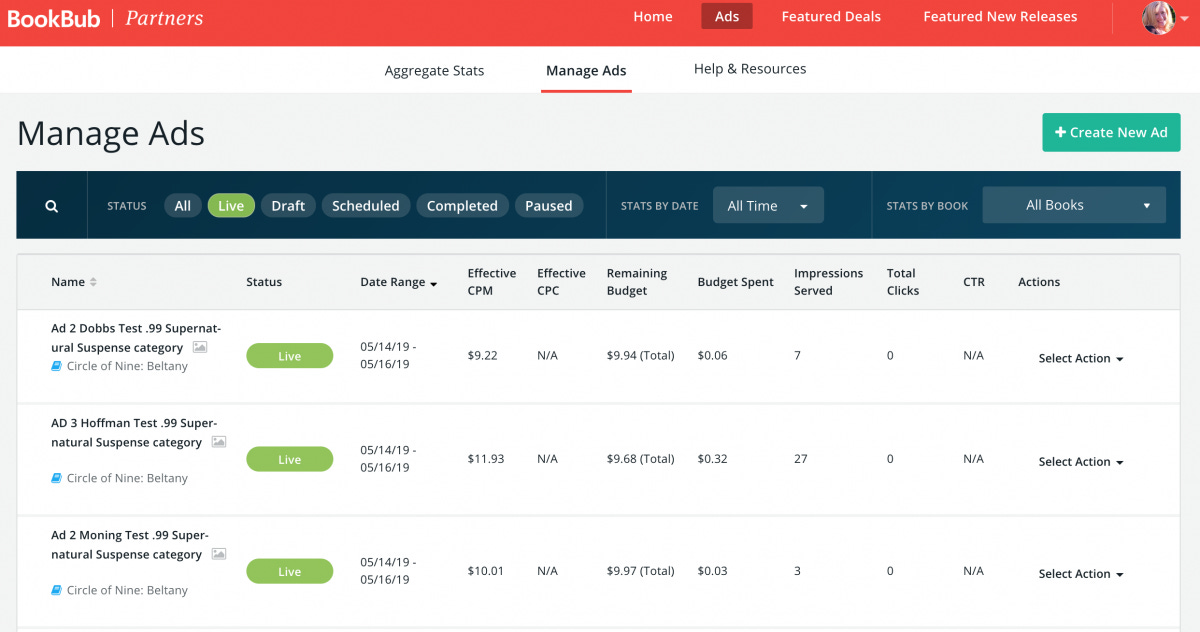Click Live badge in Ad 2 Moning row
The image size is (1200, 632).
pos(290,572)
